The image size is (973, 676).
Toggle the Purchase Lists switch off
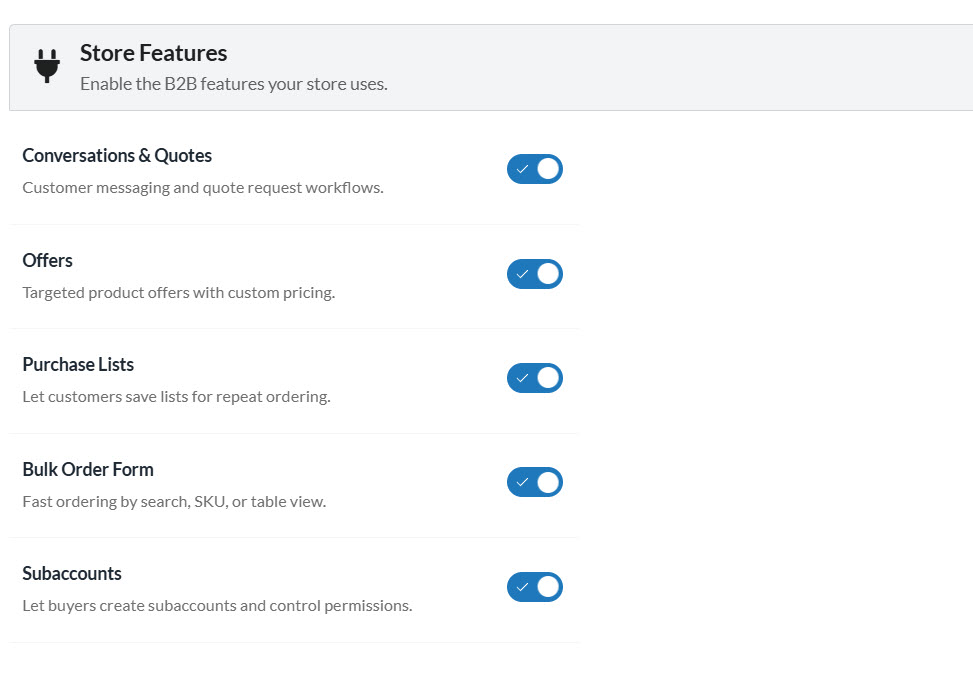point(534,377)
